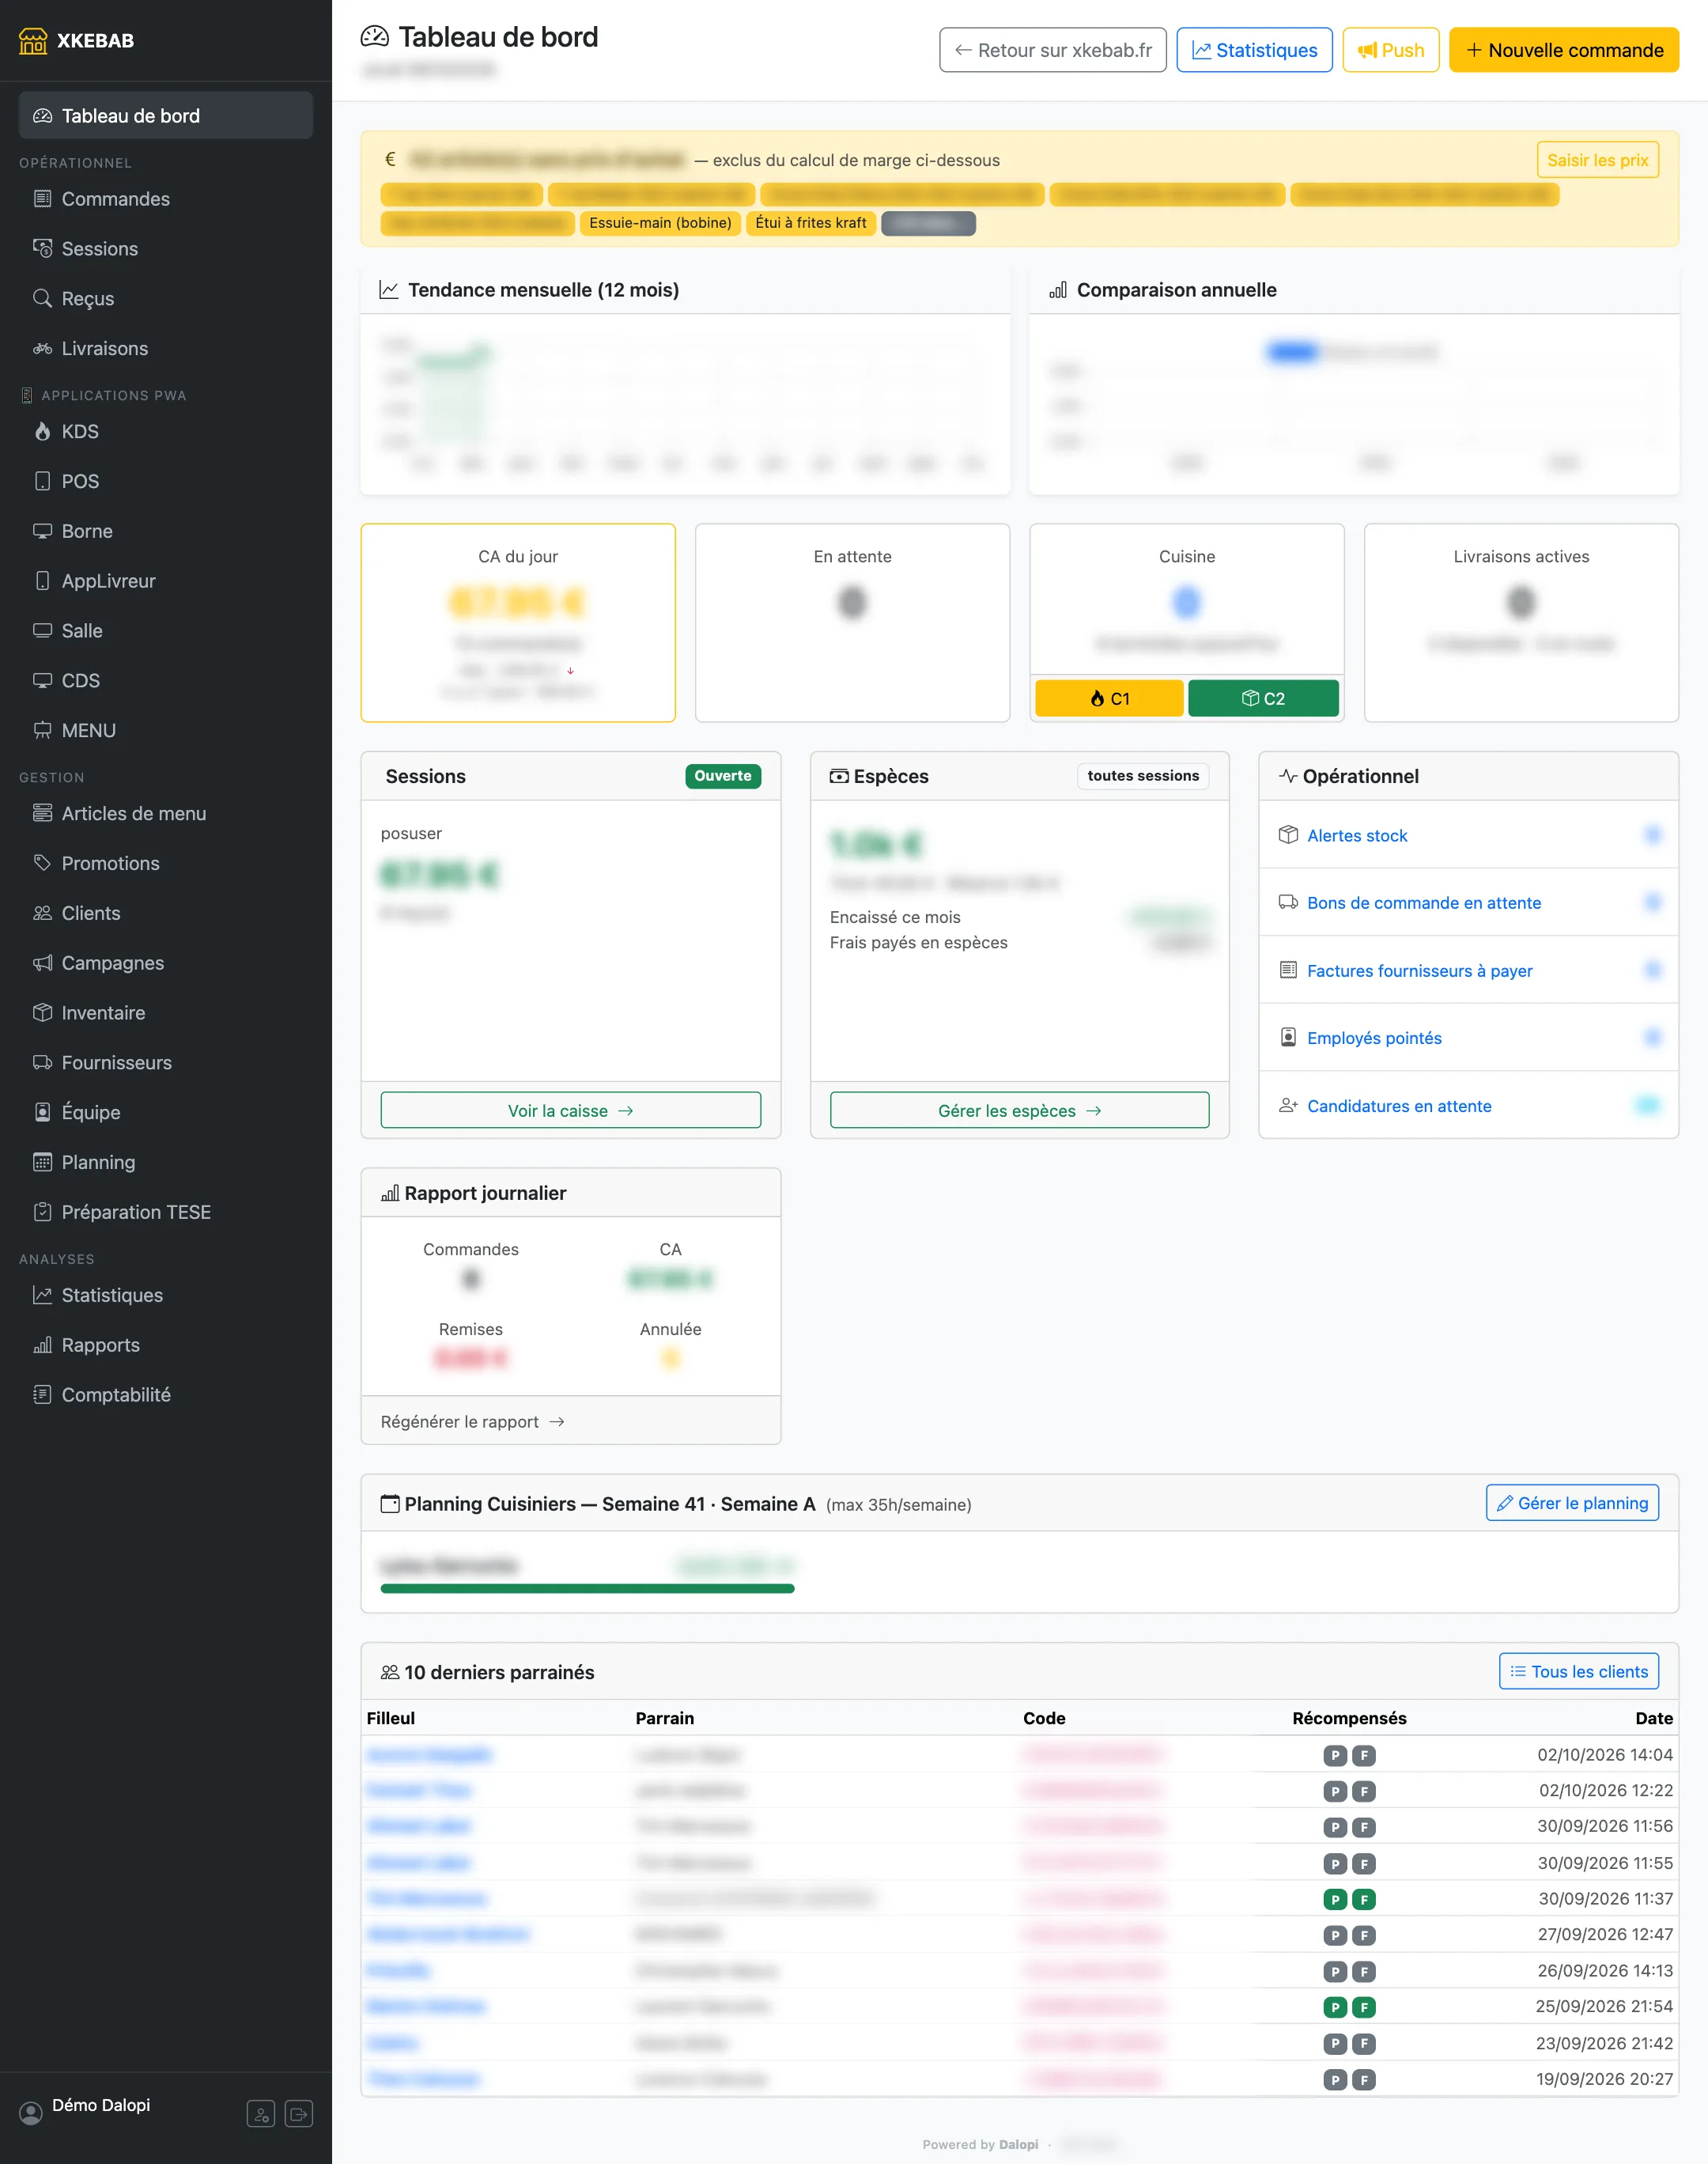The width and height of the screenshot is (1708, 2164).
Task: Open kitchen C2 button
Action: 1263,698
